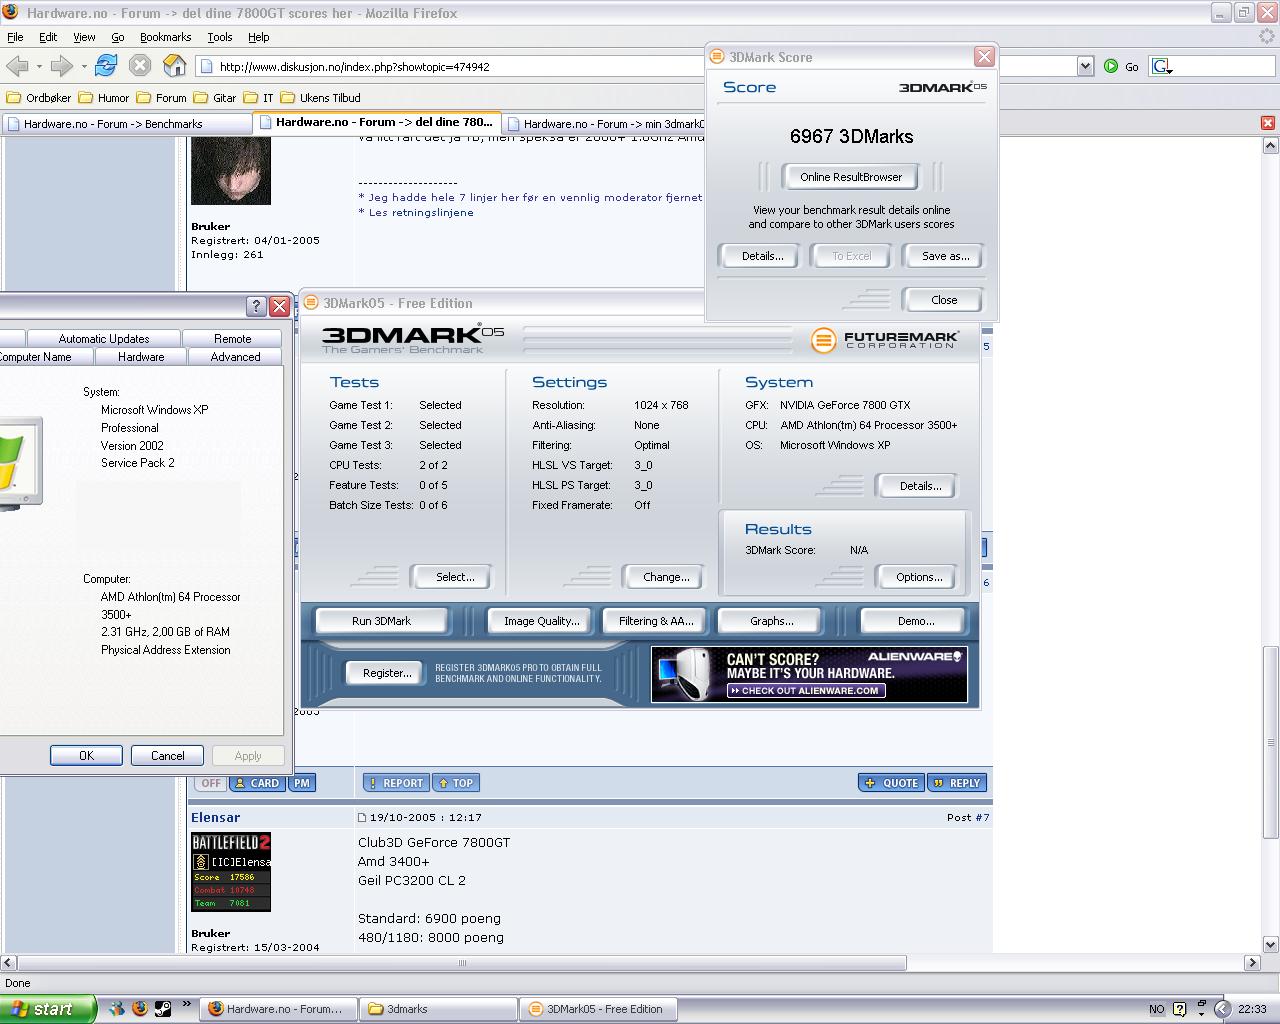This screenshot has width=1280, height=1024.
Task: Click the Run 3DMark button
Action: 381,621
